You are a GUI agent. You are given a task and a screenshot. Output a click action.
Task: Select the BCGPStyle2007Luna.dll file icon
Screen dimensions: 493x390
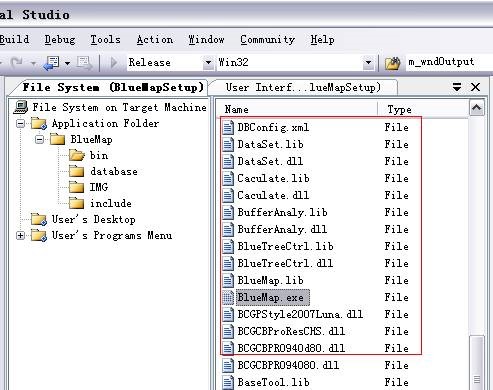pyautogui.click(x=228, y=315)
